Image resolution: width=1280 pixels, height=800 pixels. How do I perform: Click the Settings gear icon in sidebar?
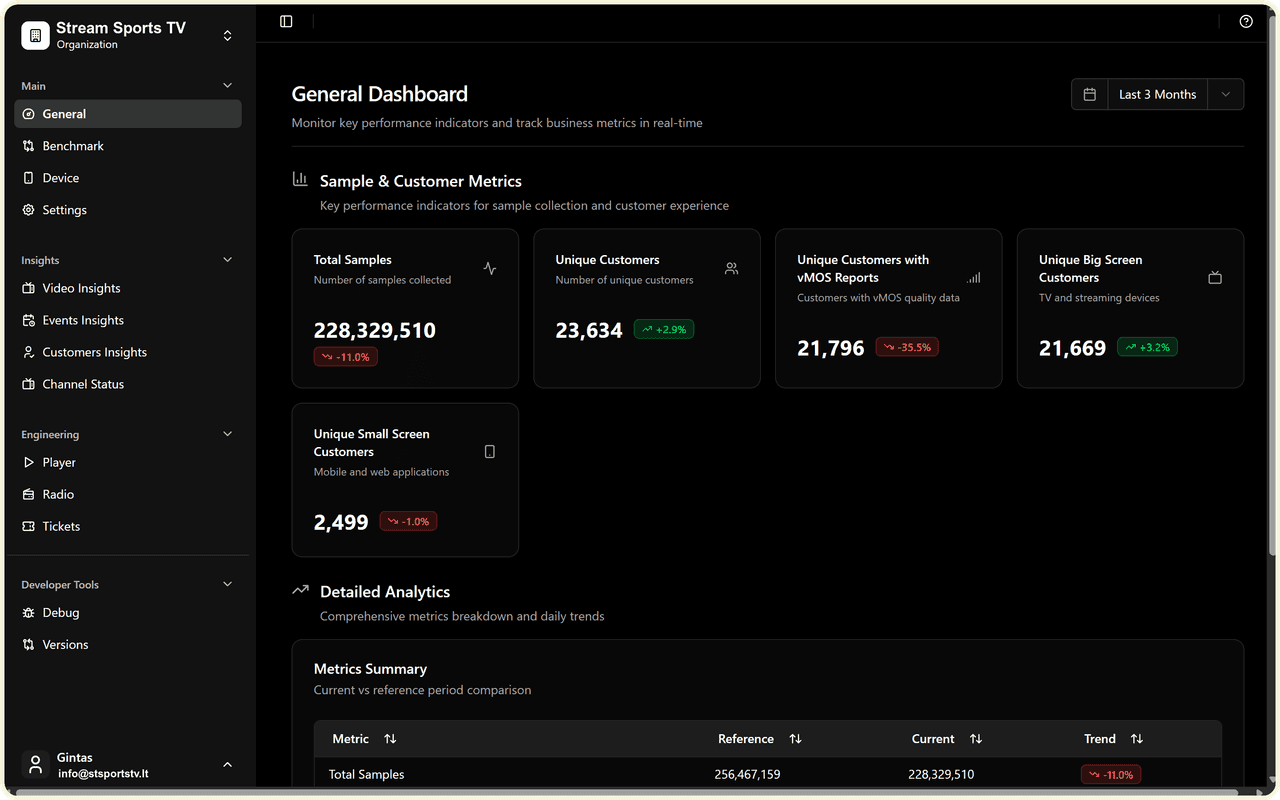29,210
